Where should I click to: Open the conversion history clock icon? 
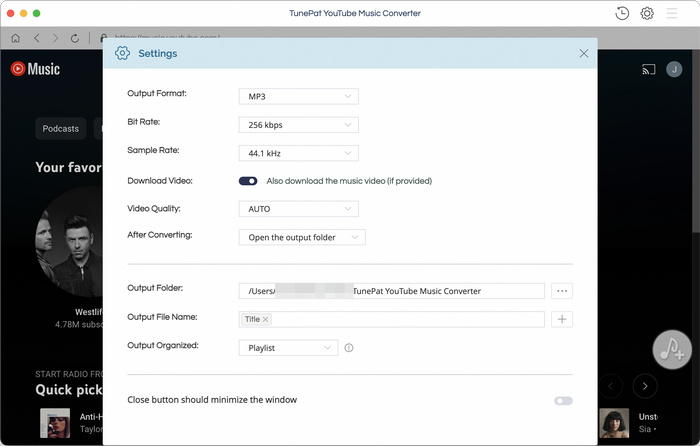tap(622, 13)
